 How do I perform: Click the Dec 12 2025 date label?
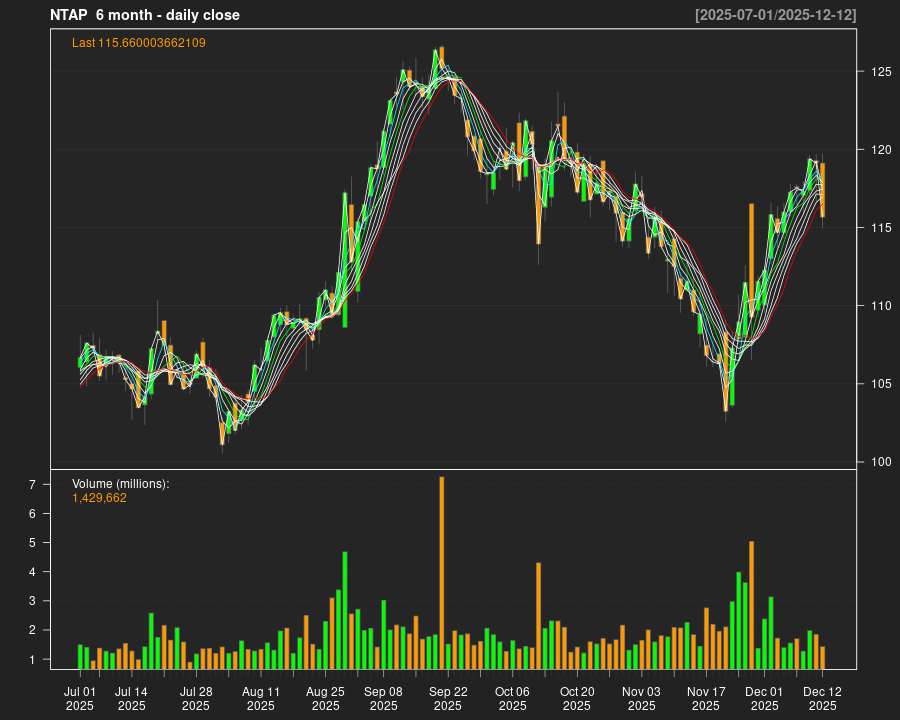pyautogui.click(x=822, y=698)
